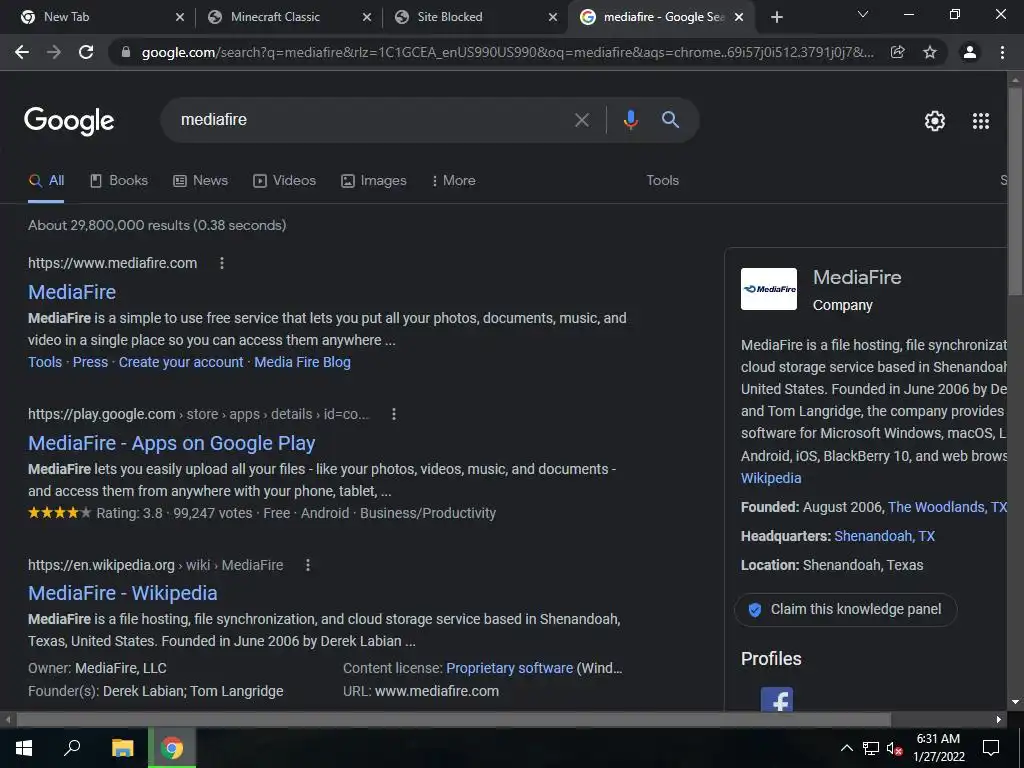Follow The Woodlands, TX link
This screenshot has height=768, width=1024.
947,507
